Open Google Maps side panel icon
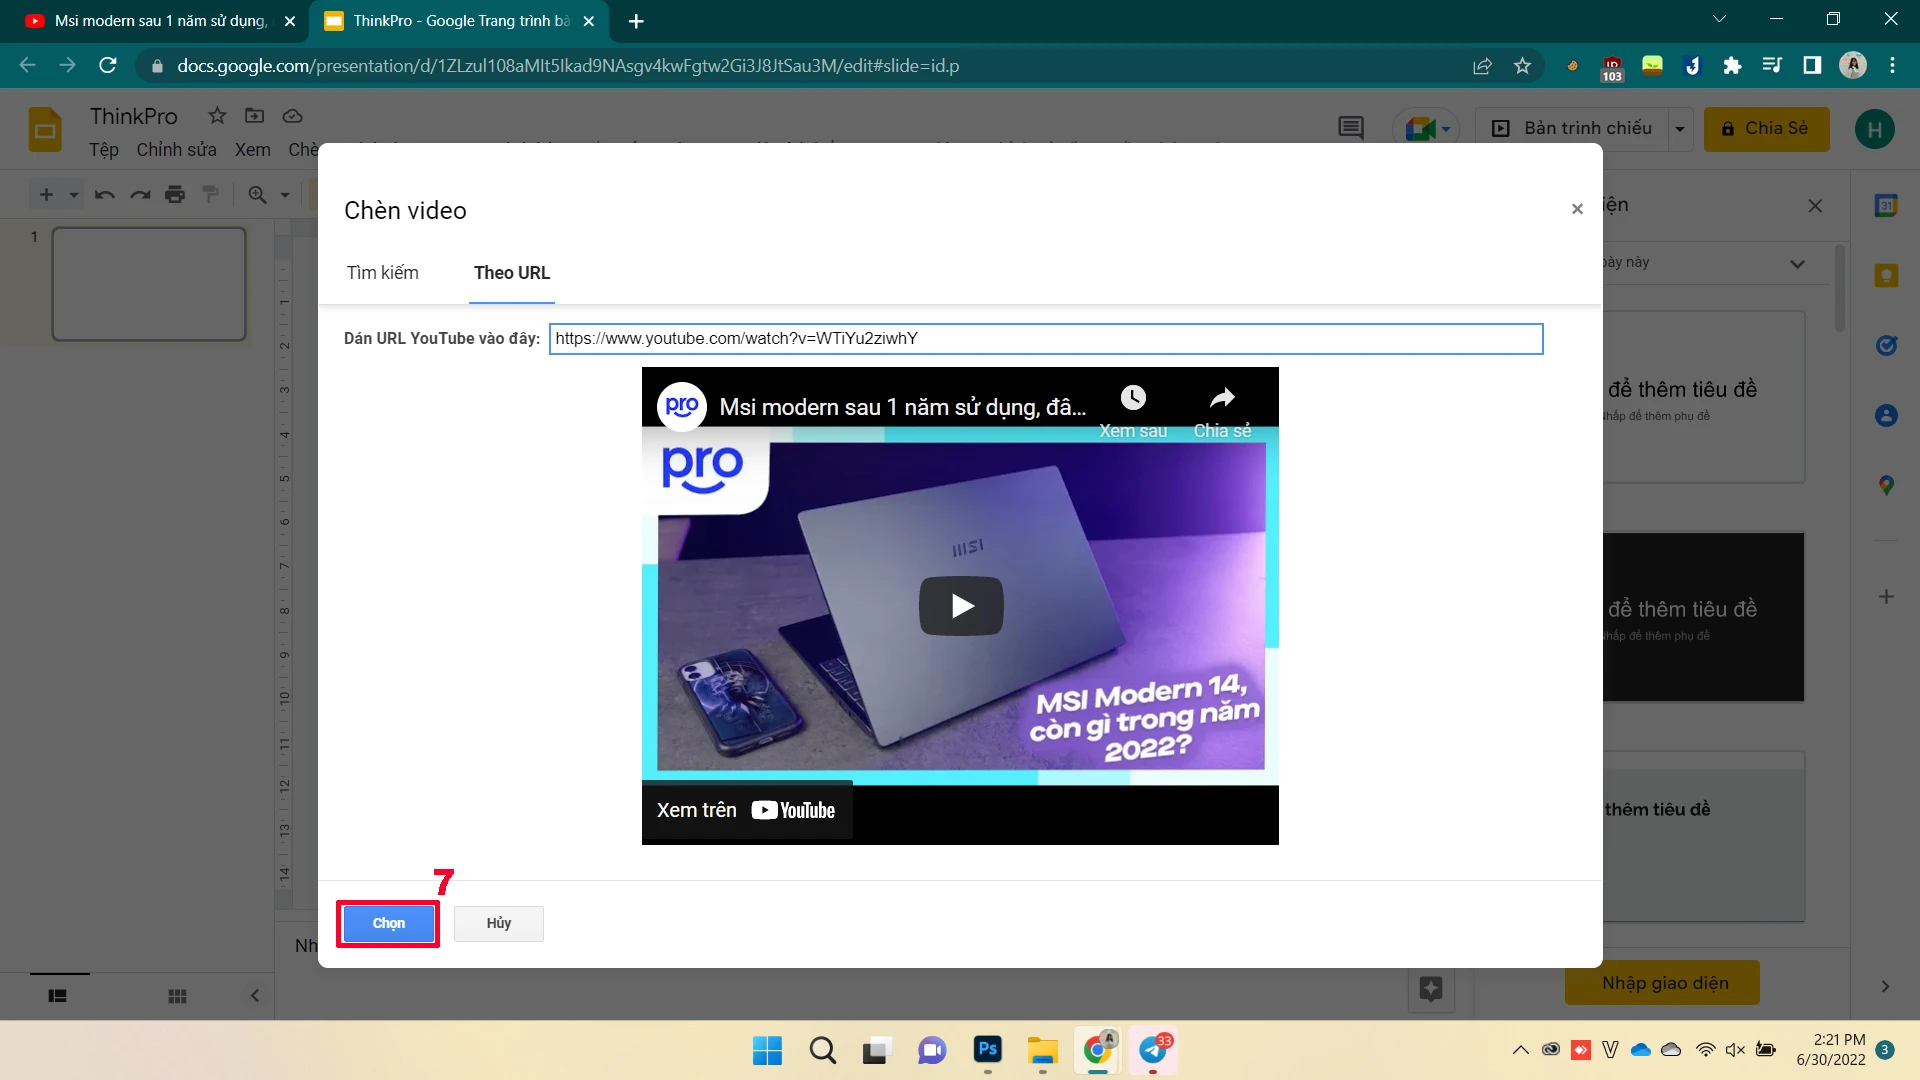This screenshot has height=1080, width=1920. (x=1886, y=485)
